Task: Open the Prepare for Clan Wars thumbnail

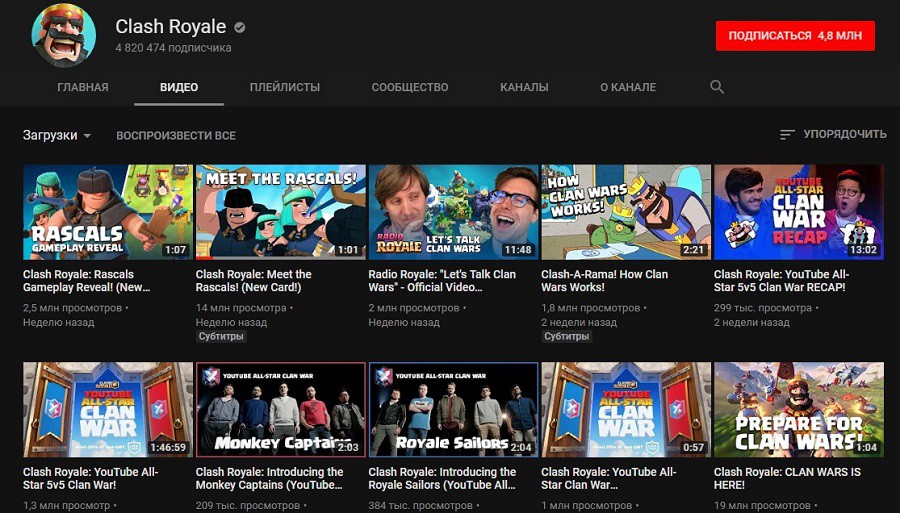Action: pos(799,410)
